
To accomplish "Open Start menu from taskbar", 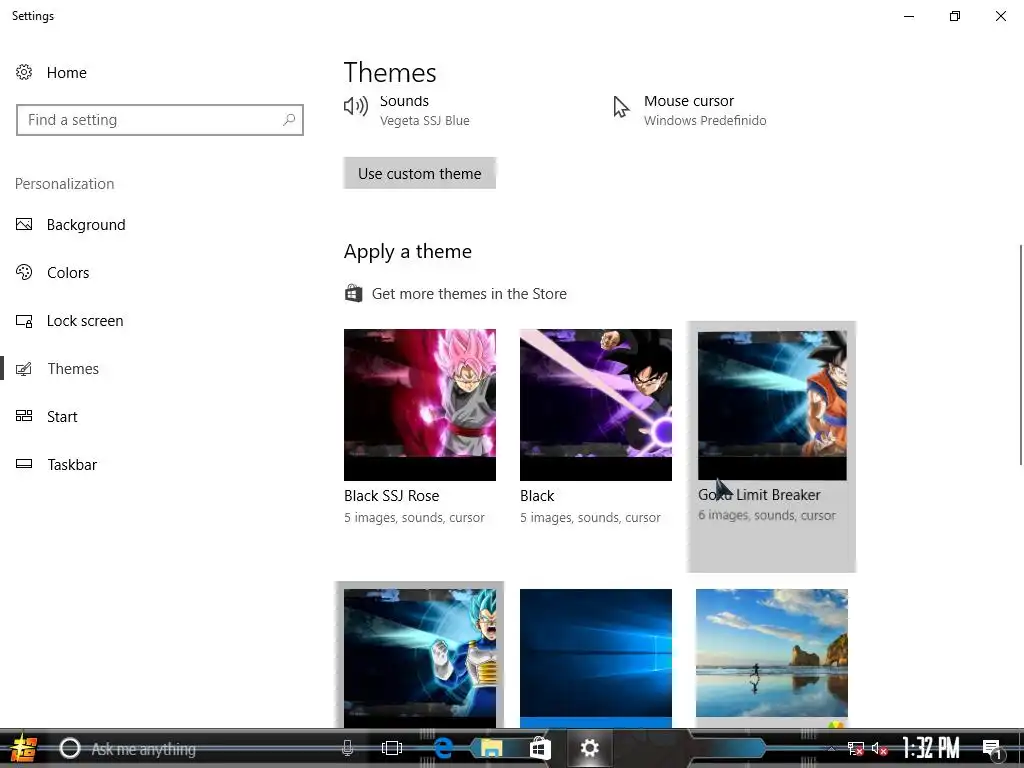I will [24, 748].
